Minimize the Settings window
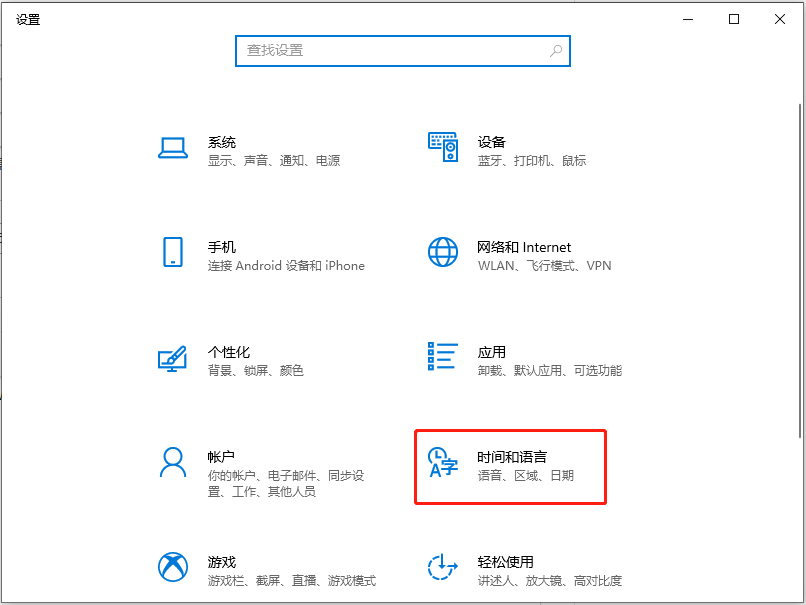This screenshot has width=806, height=605. (688, 19)
